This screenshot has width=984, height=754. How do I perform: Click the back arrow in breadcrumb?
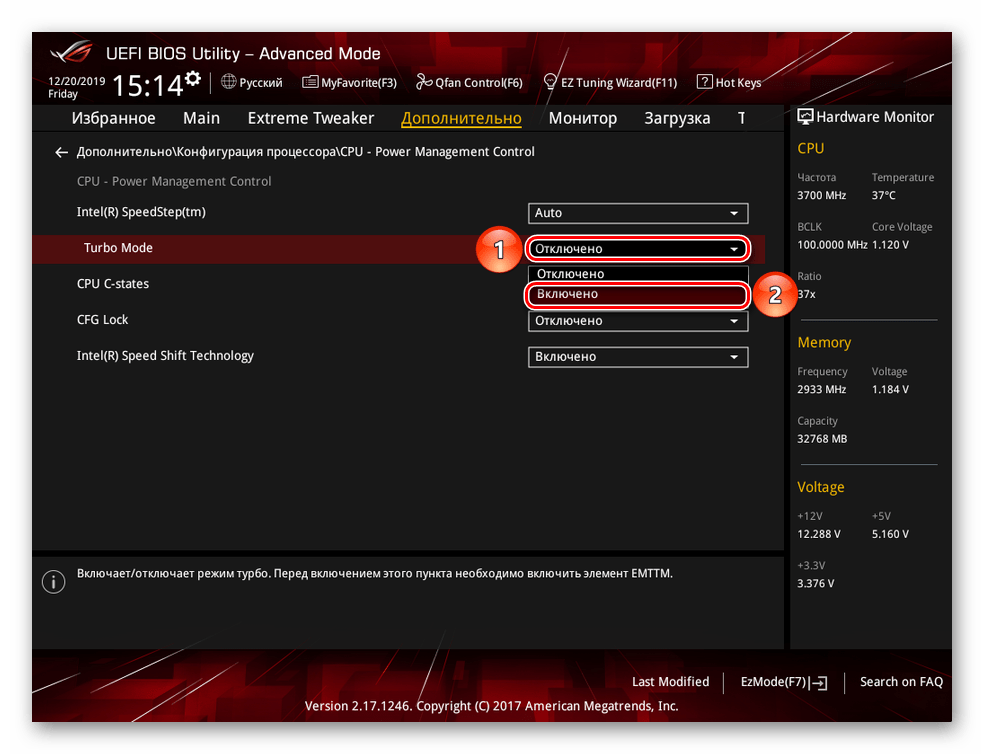tap(61, 152)
